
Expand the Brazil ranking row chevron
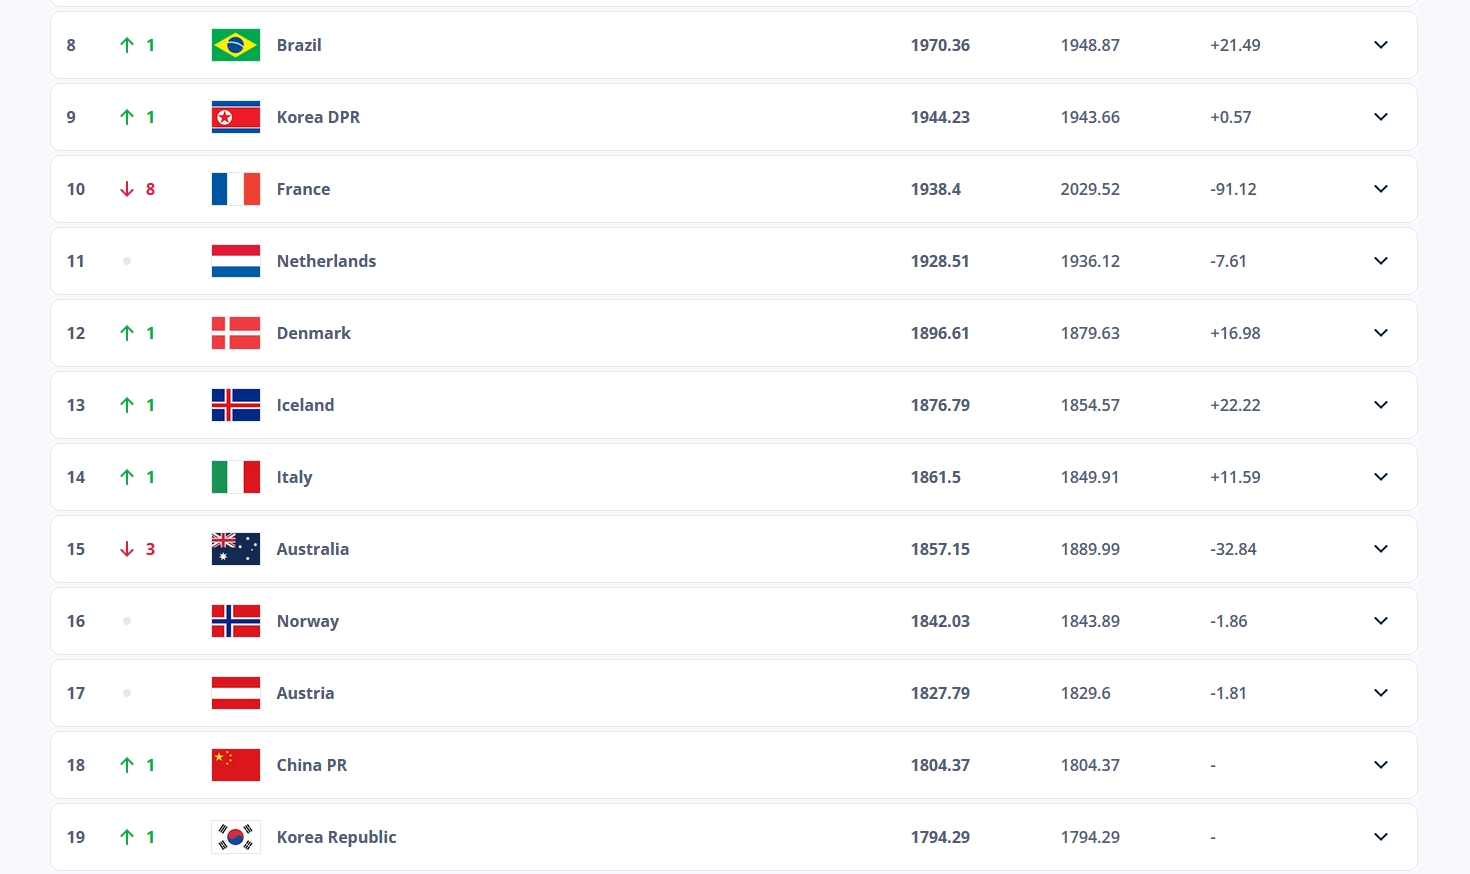click(x=1381, y=45)
